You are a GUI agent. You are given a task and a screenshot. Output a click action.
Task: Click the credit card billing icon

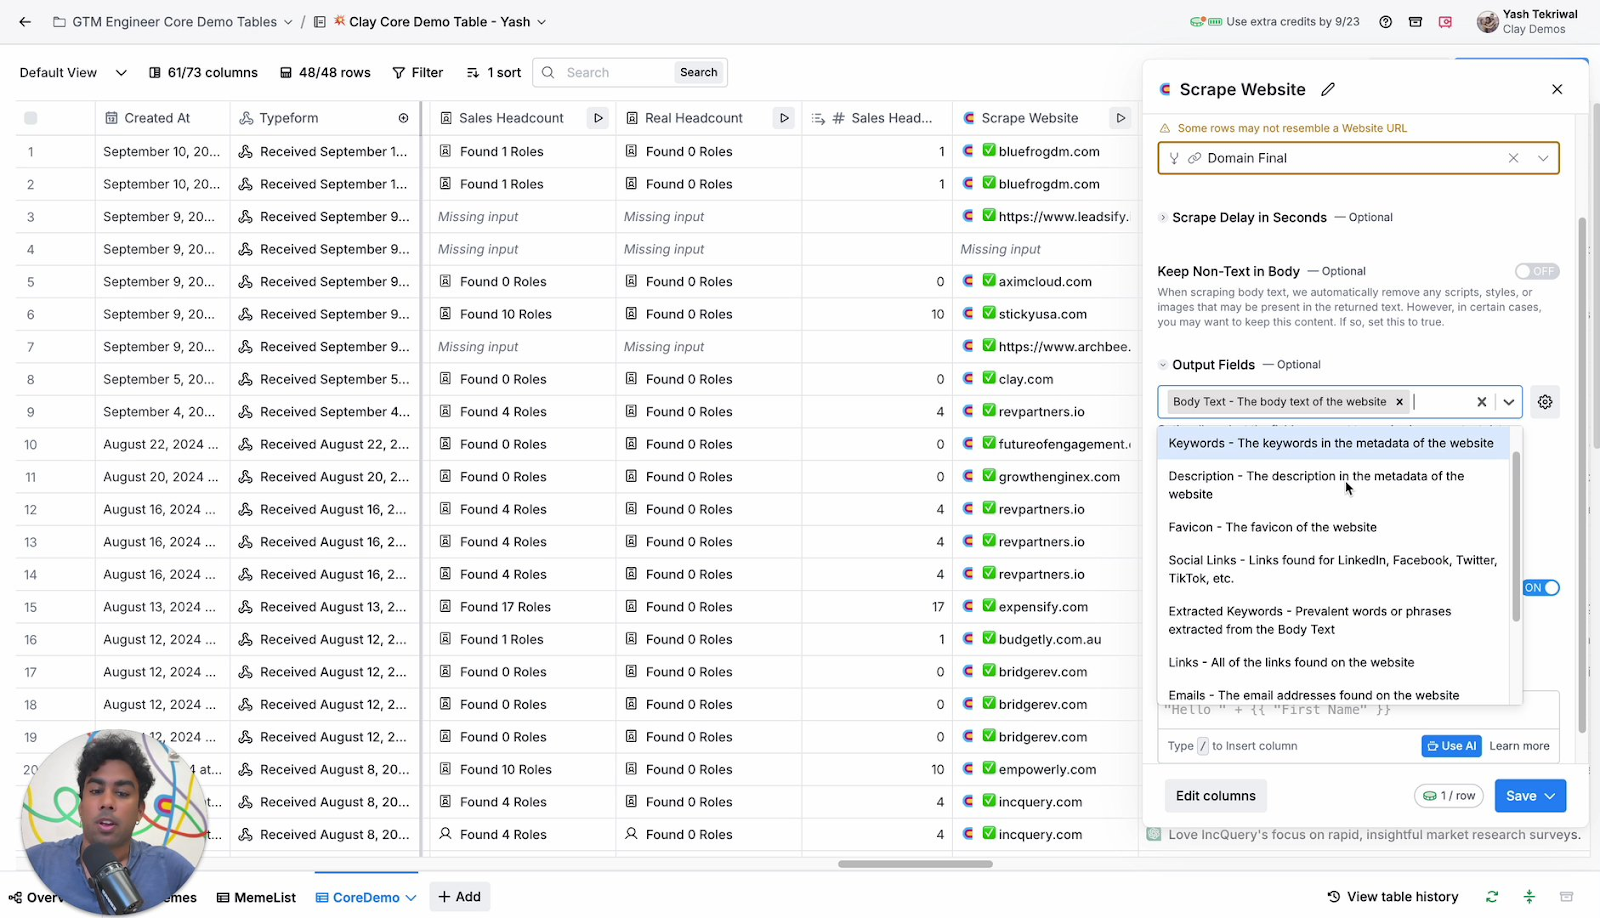pos(1415,22)
